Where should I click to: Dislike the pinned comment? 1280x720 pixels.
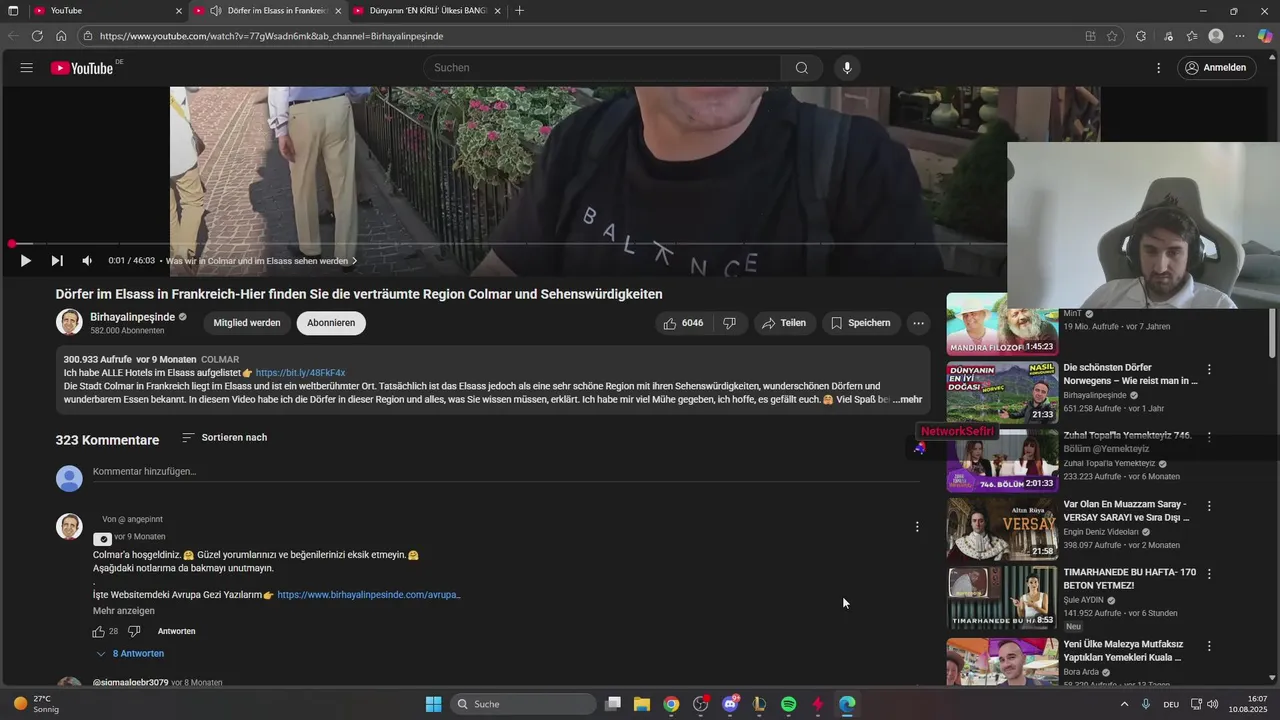coord(134,632)
